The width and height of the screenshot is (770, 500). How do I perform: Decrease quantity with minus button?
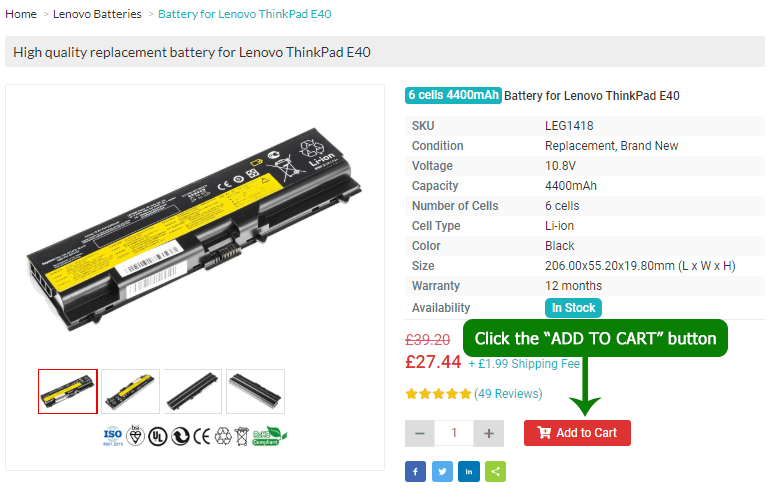click(420, 433)
